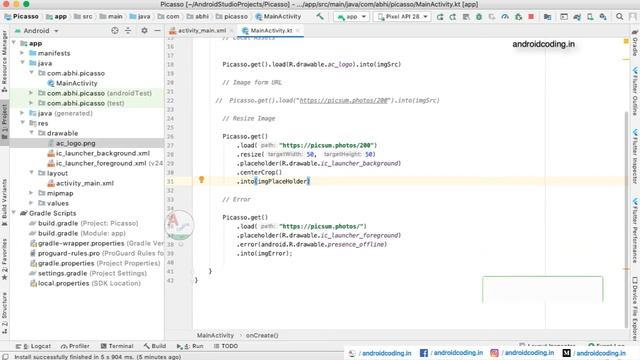Click the onCreate() breadcrumb below the editor
640x360 pixels.
coord(262,335)
